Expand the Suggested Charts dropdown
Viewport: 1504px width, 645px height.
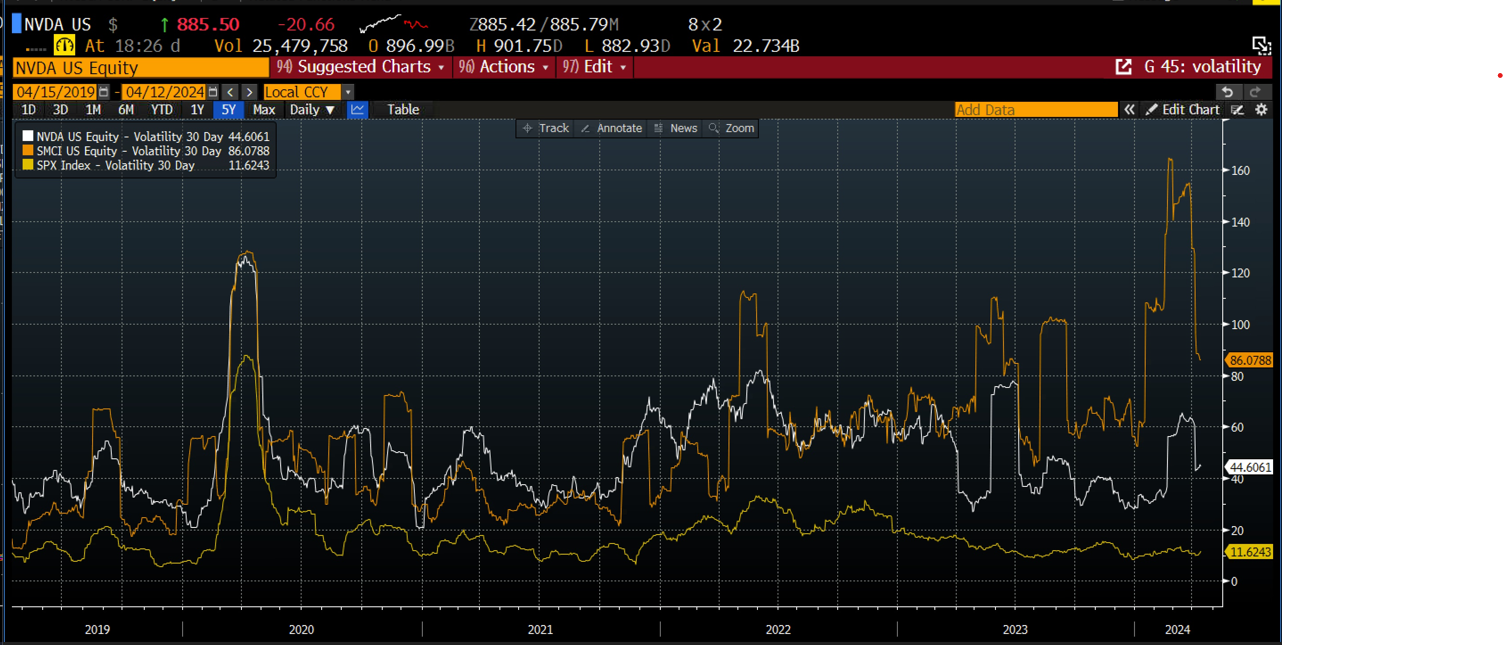point(361,67)
